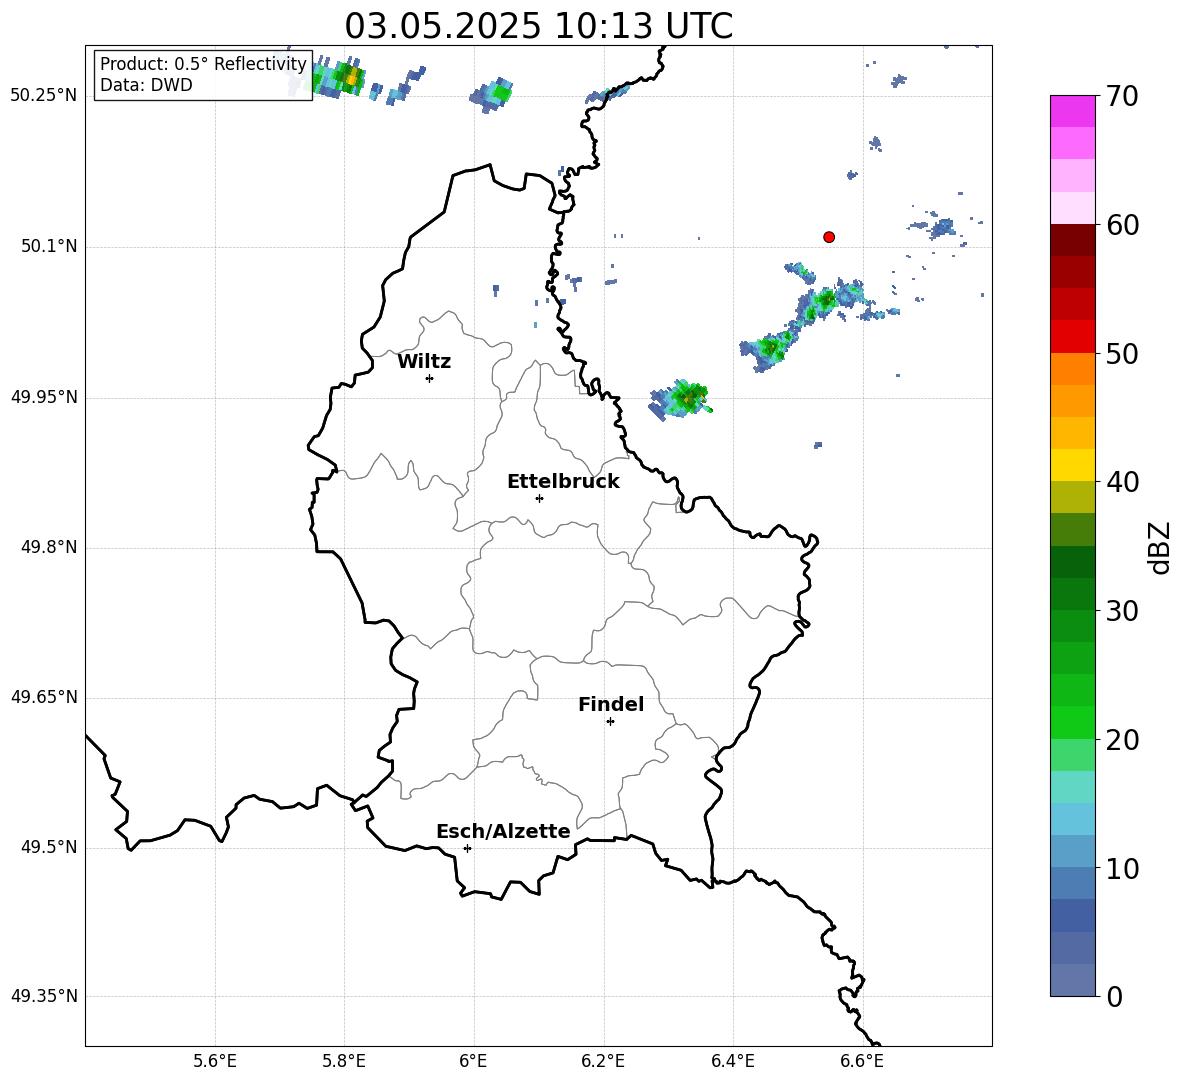Image resolution: width=1184 pixels, height=1081 pixels.
Task: Click the Data: DWD text
Action: [x=146, y=85]
